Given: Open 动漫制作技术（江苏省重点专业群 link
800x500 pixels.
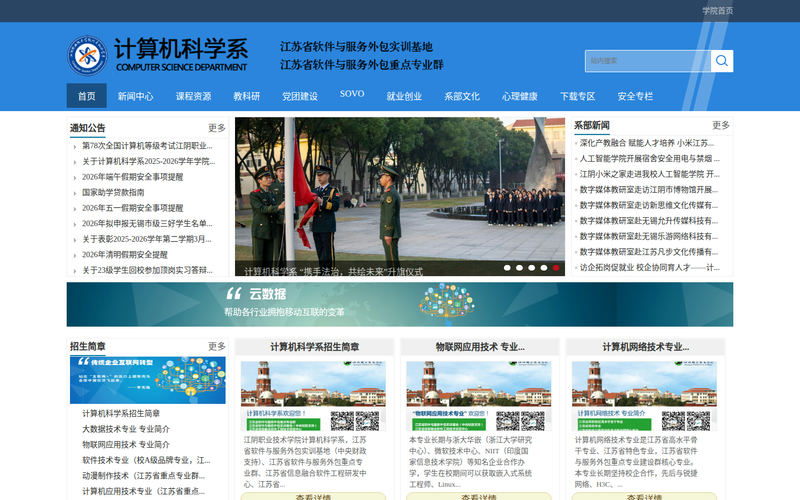Looking at the screenshot, I should (x=143, y=476).
